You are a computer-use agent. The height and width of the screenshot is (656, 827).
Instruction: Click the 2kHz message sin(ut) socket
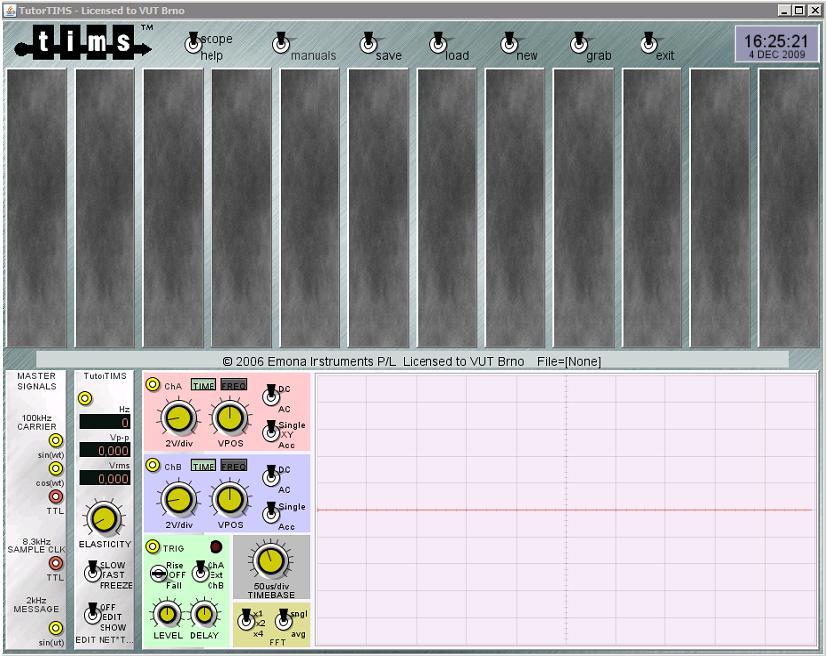tap(55, 628)
